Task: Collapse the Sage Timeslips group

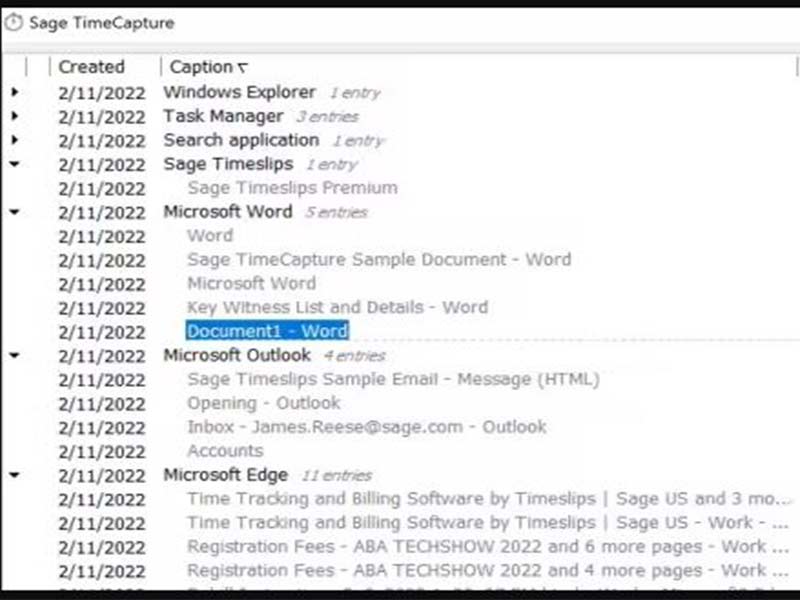Action: (15, 164)
